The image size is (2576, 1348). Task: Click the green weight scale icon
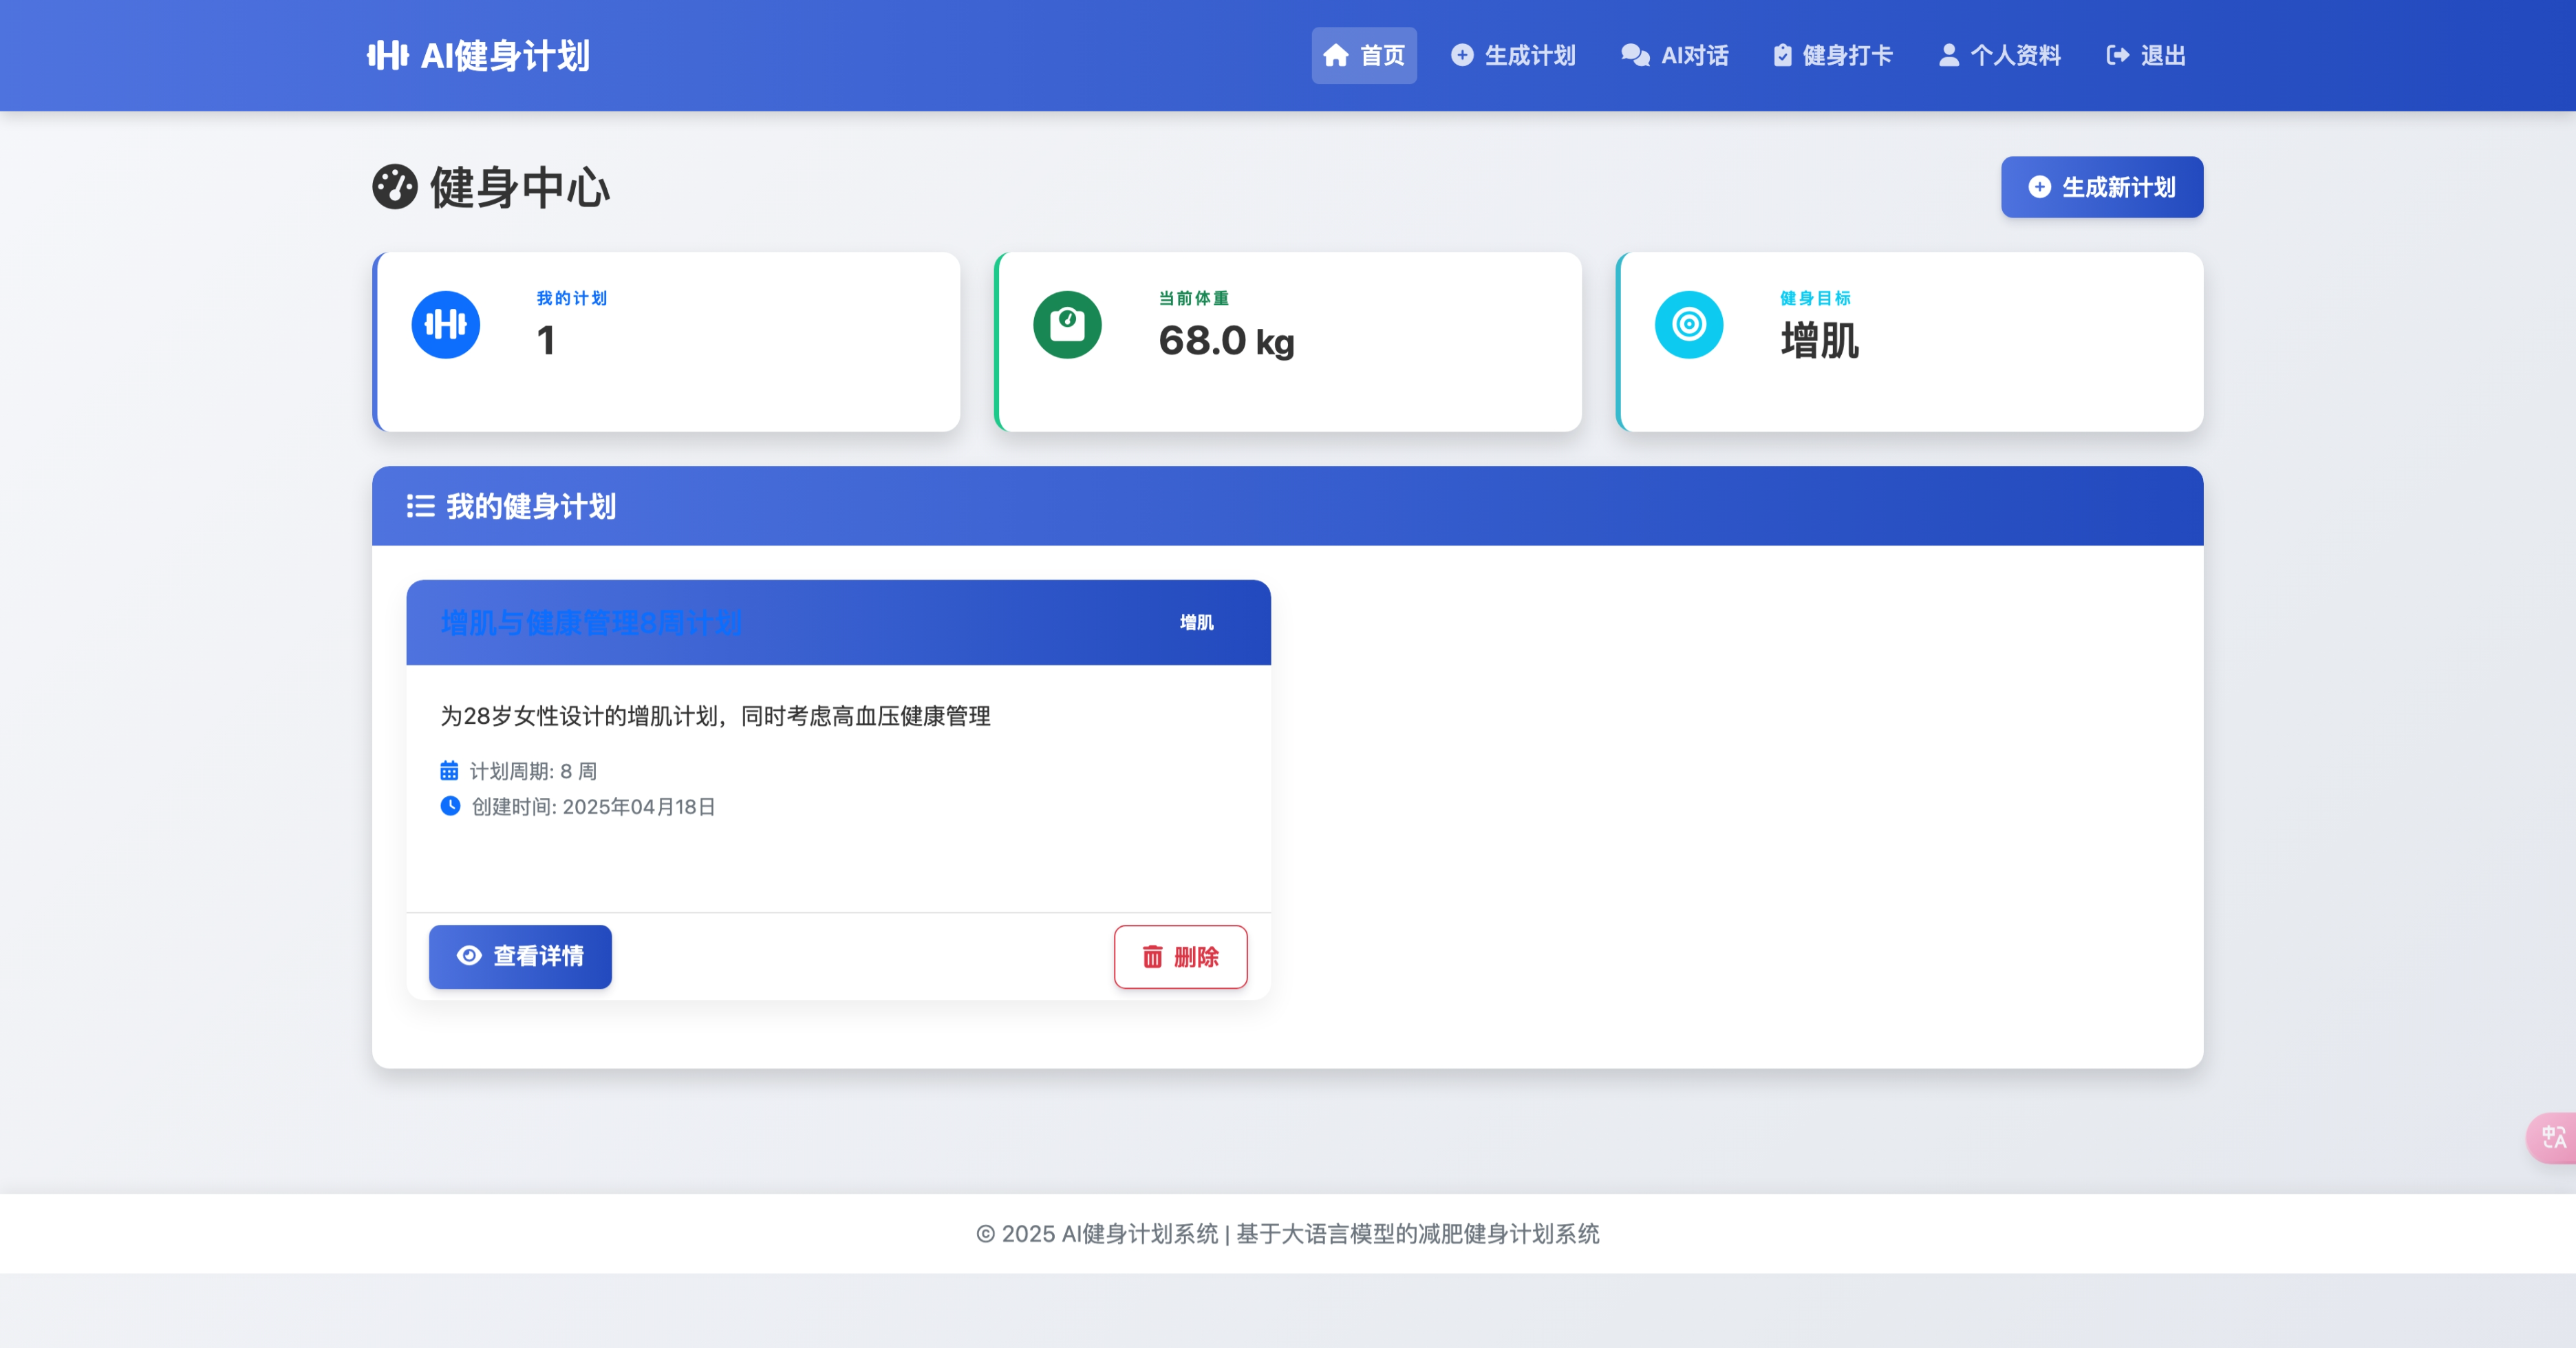point(1067,325)
